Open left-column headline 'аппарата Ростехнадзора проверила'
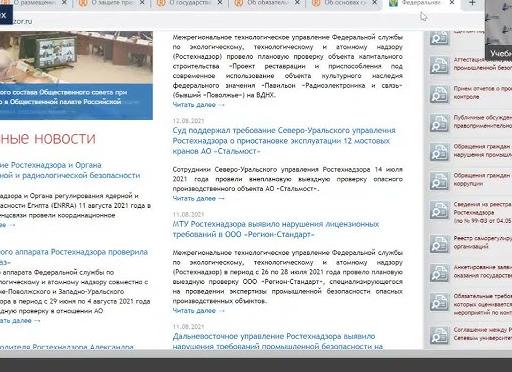Viewport: 512px width, 372px height. coord(74,257)
